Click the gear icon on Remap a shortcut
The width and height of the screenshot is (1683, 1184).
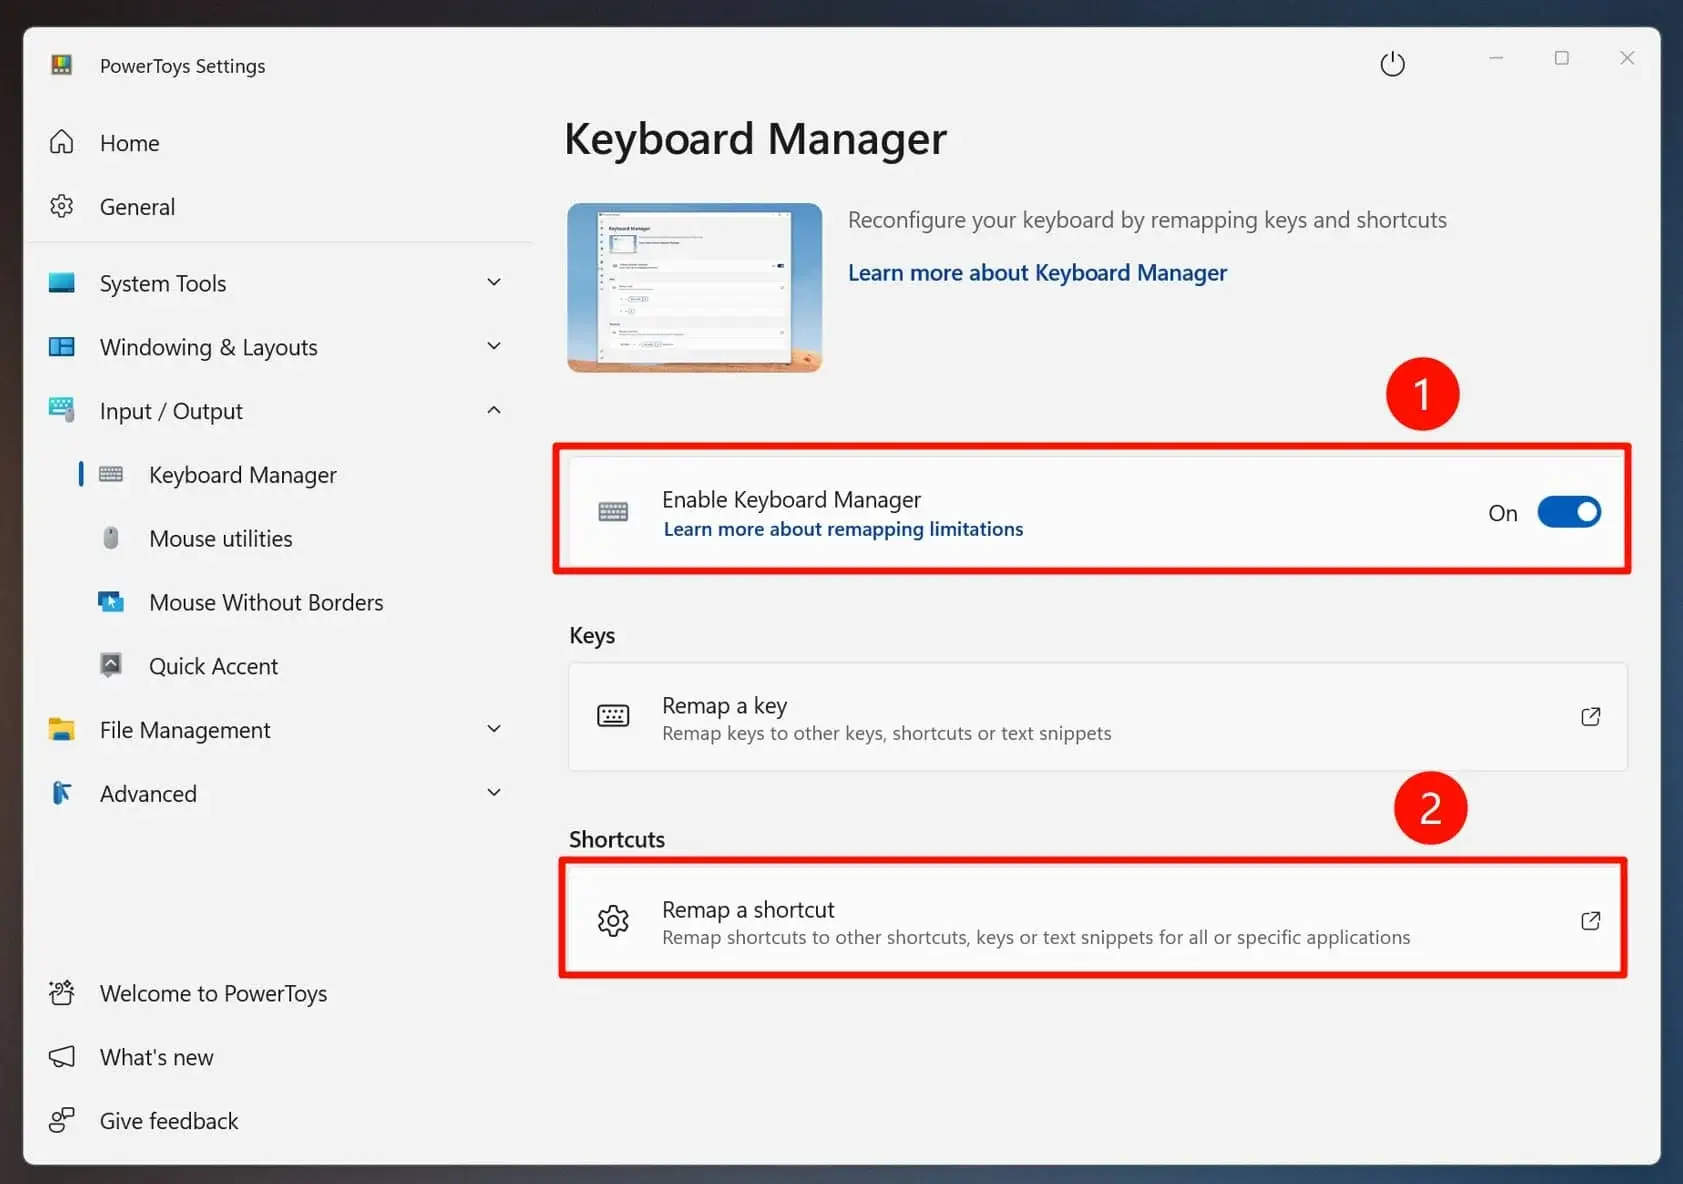tap(613, 920)
